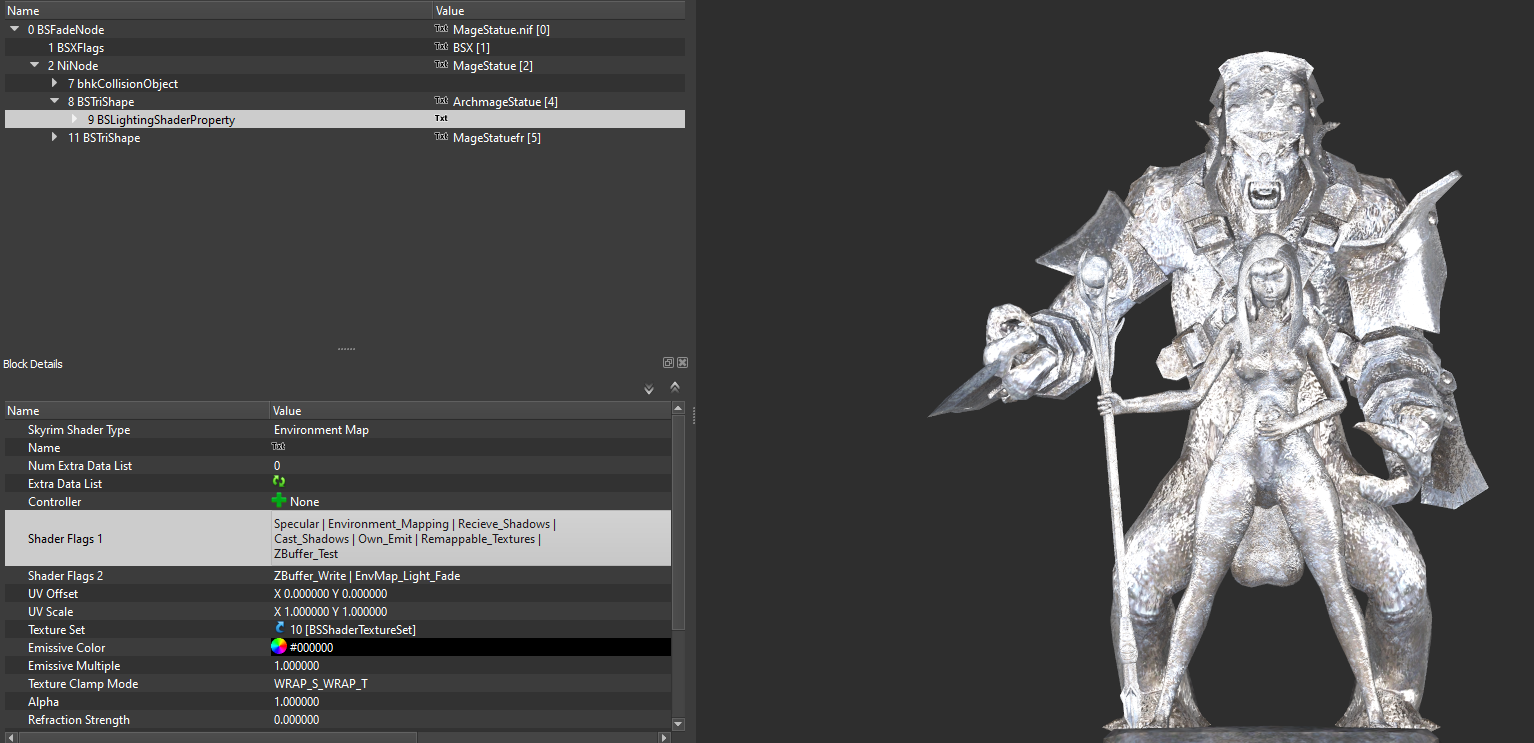Click the Value column header in block list

[558, 11]
